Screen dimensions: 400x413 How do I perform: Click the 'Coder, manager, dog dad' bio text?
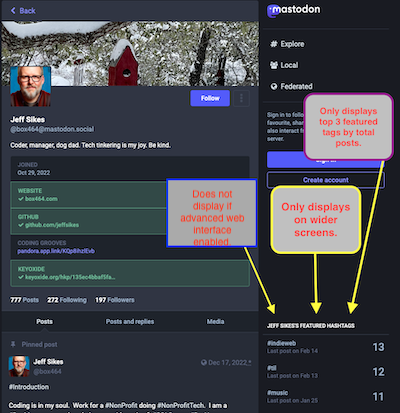tap(90, 145)
